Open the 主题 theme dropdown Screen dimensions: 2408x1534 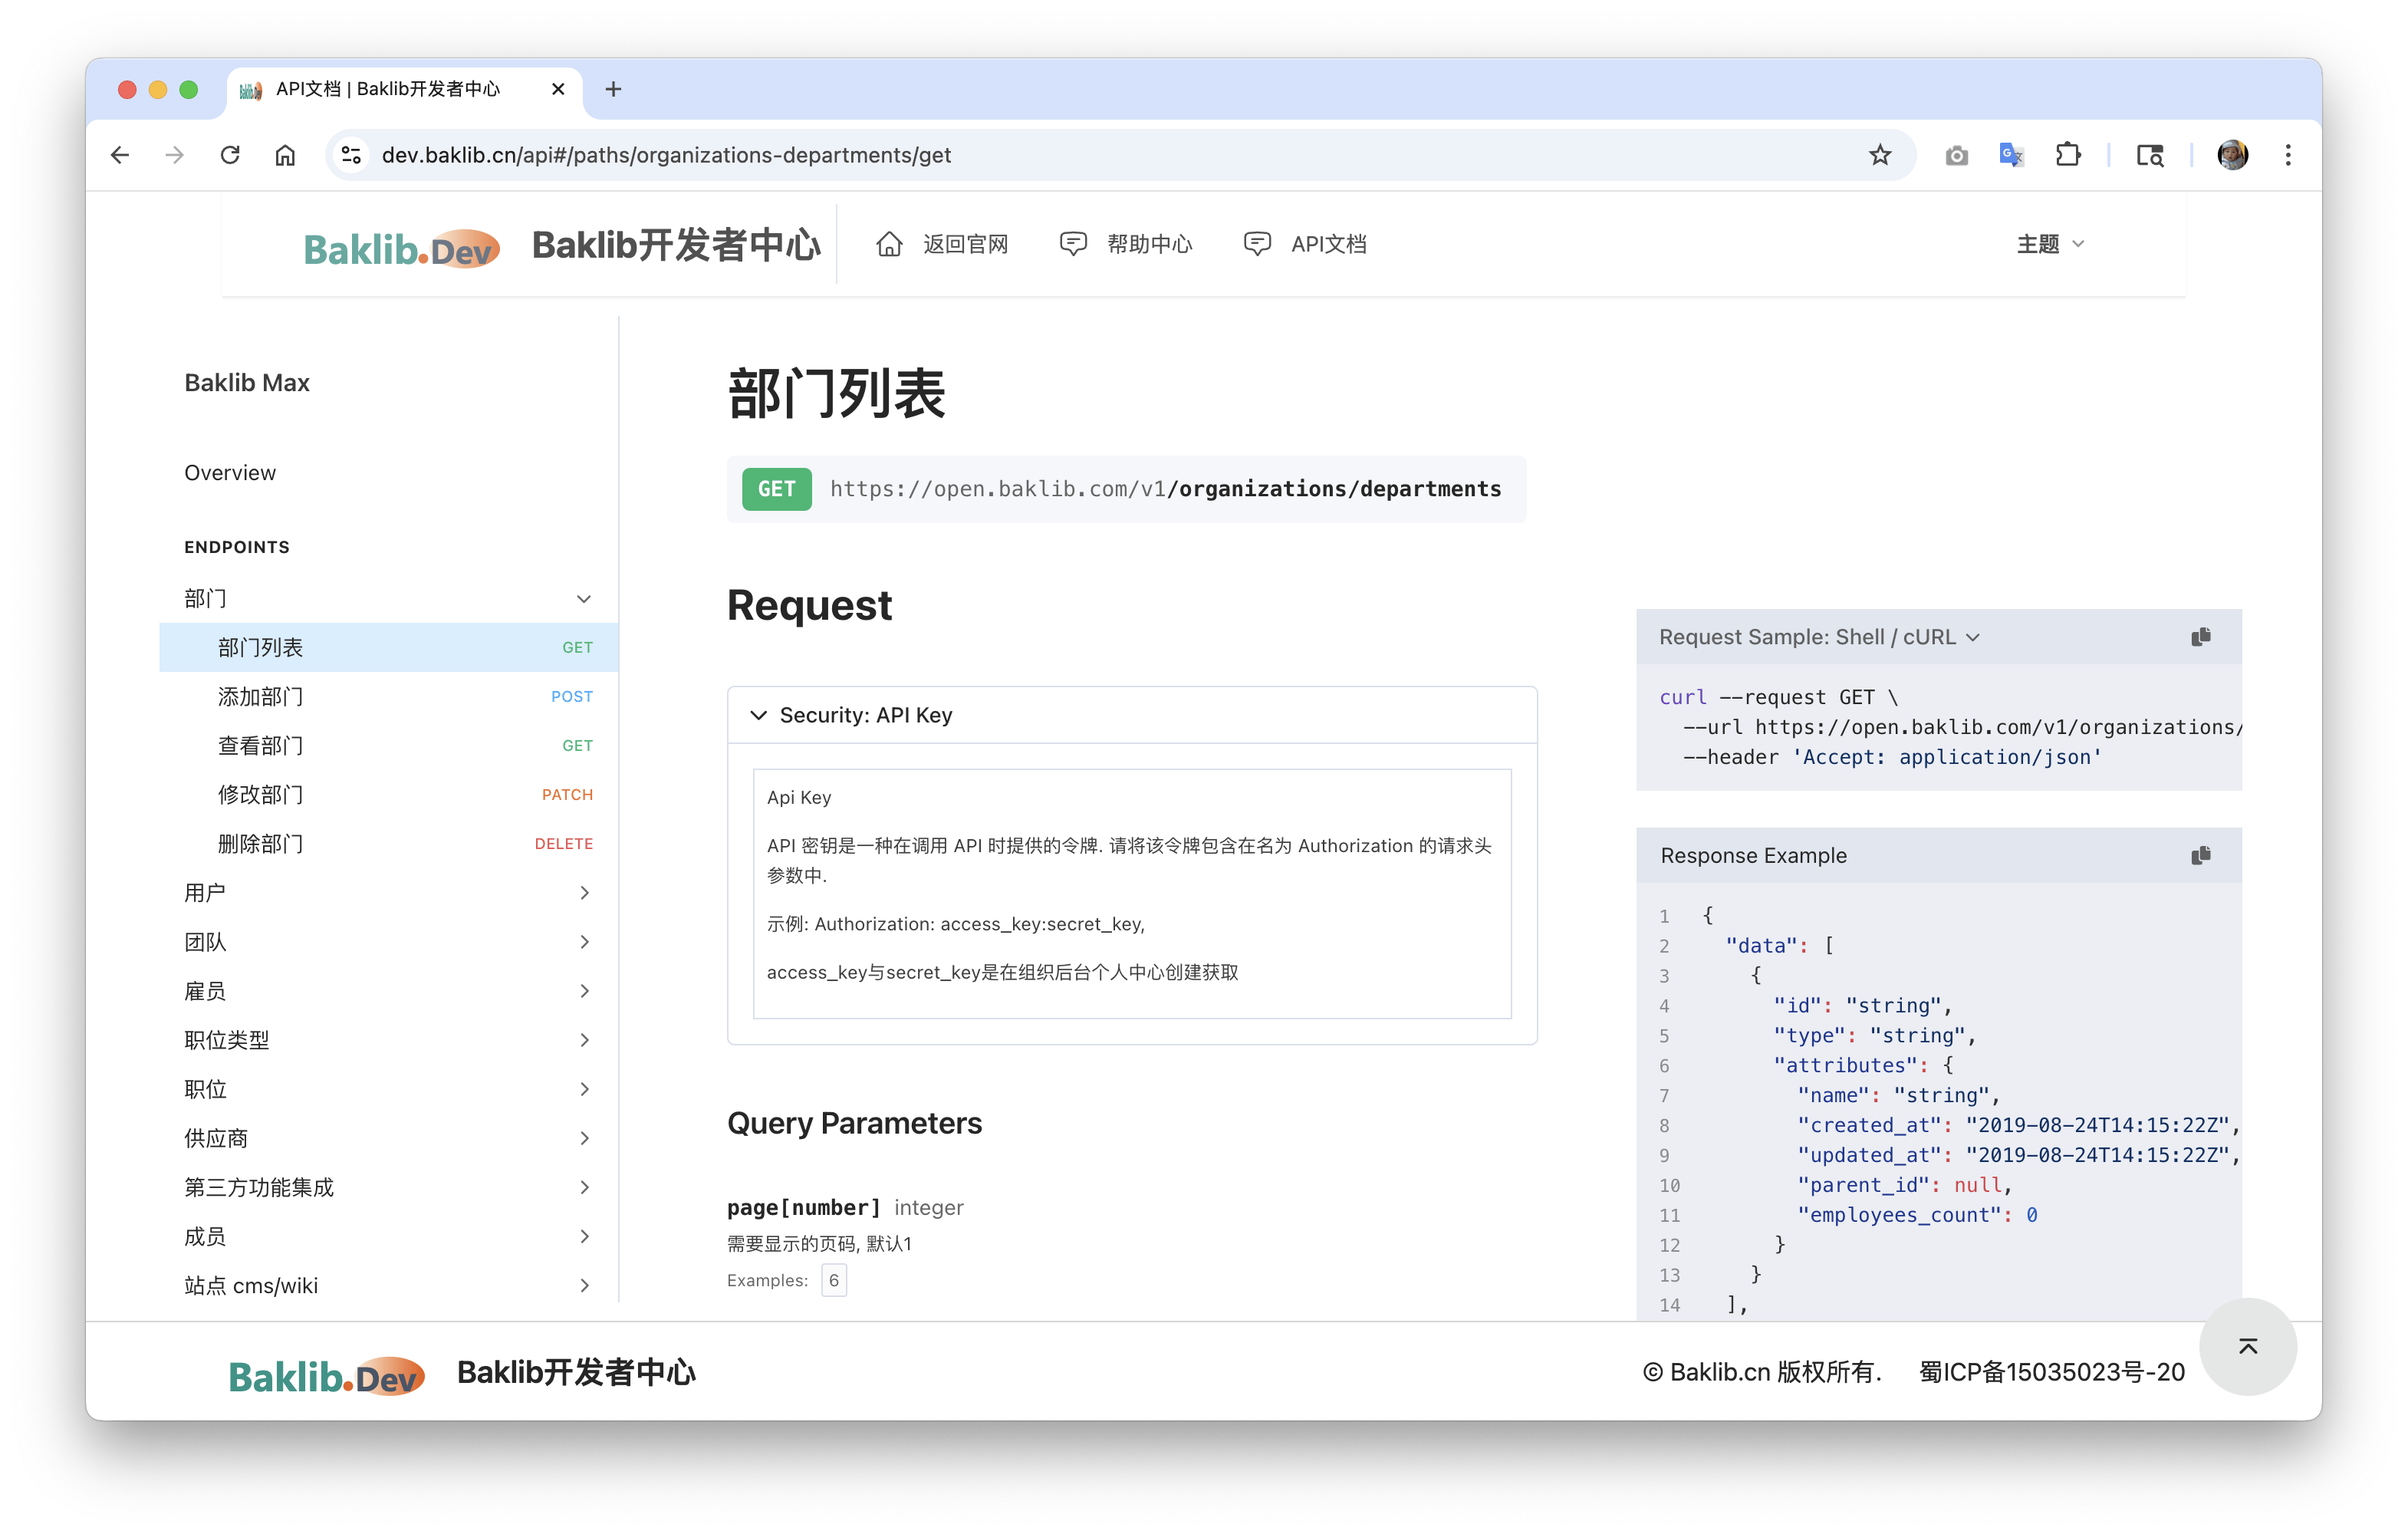[2050, 244]
